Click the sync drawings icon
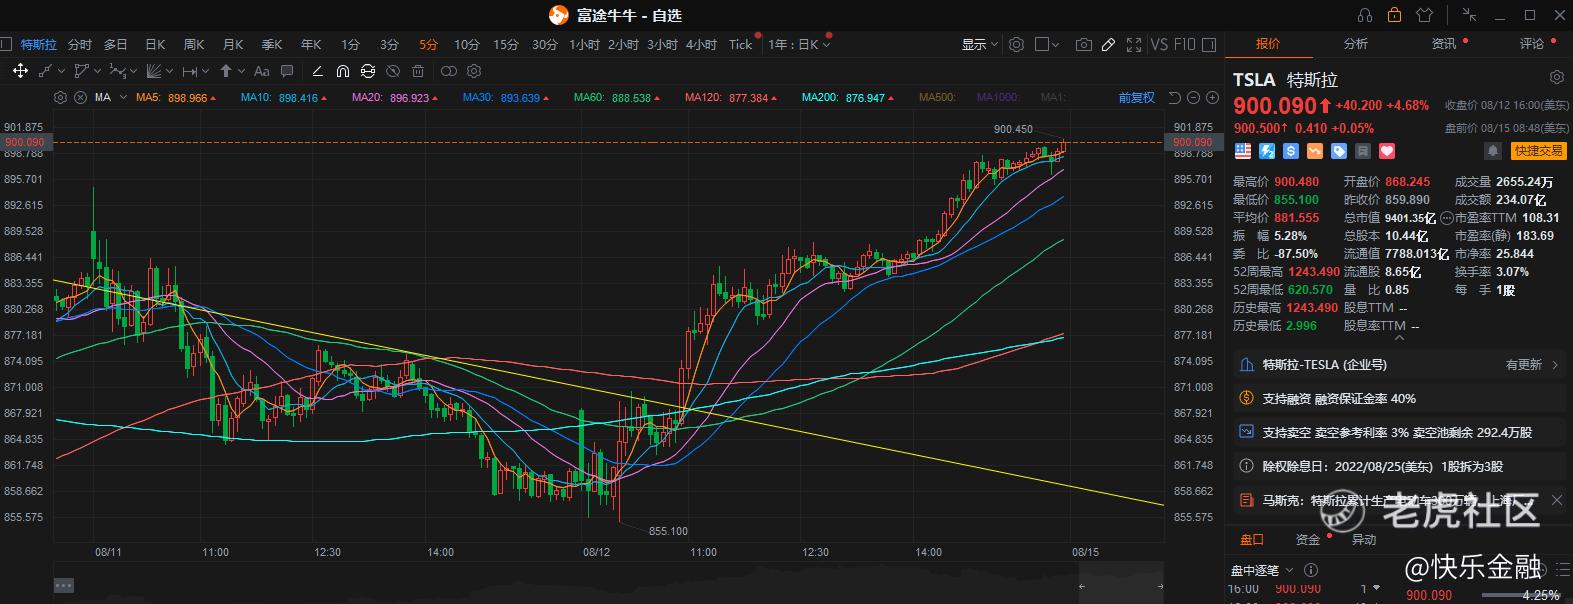This screenshot has height=604, width=1573. [368, 71]
